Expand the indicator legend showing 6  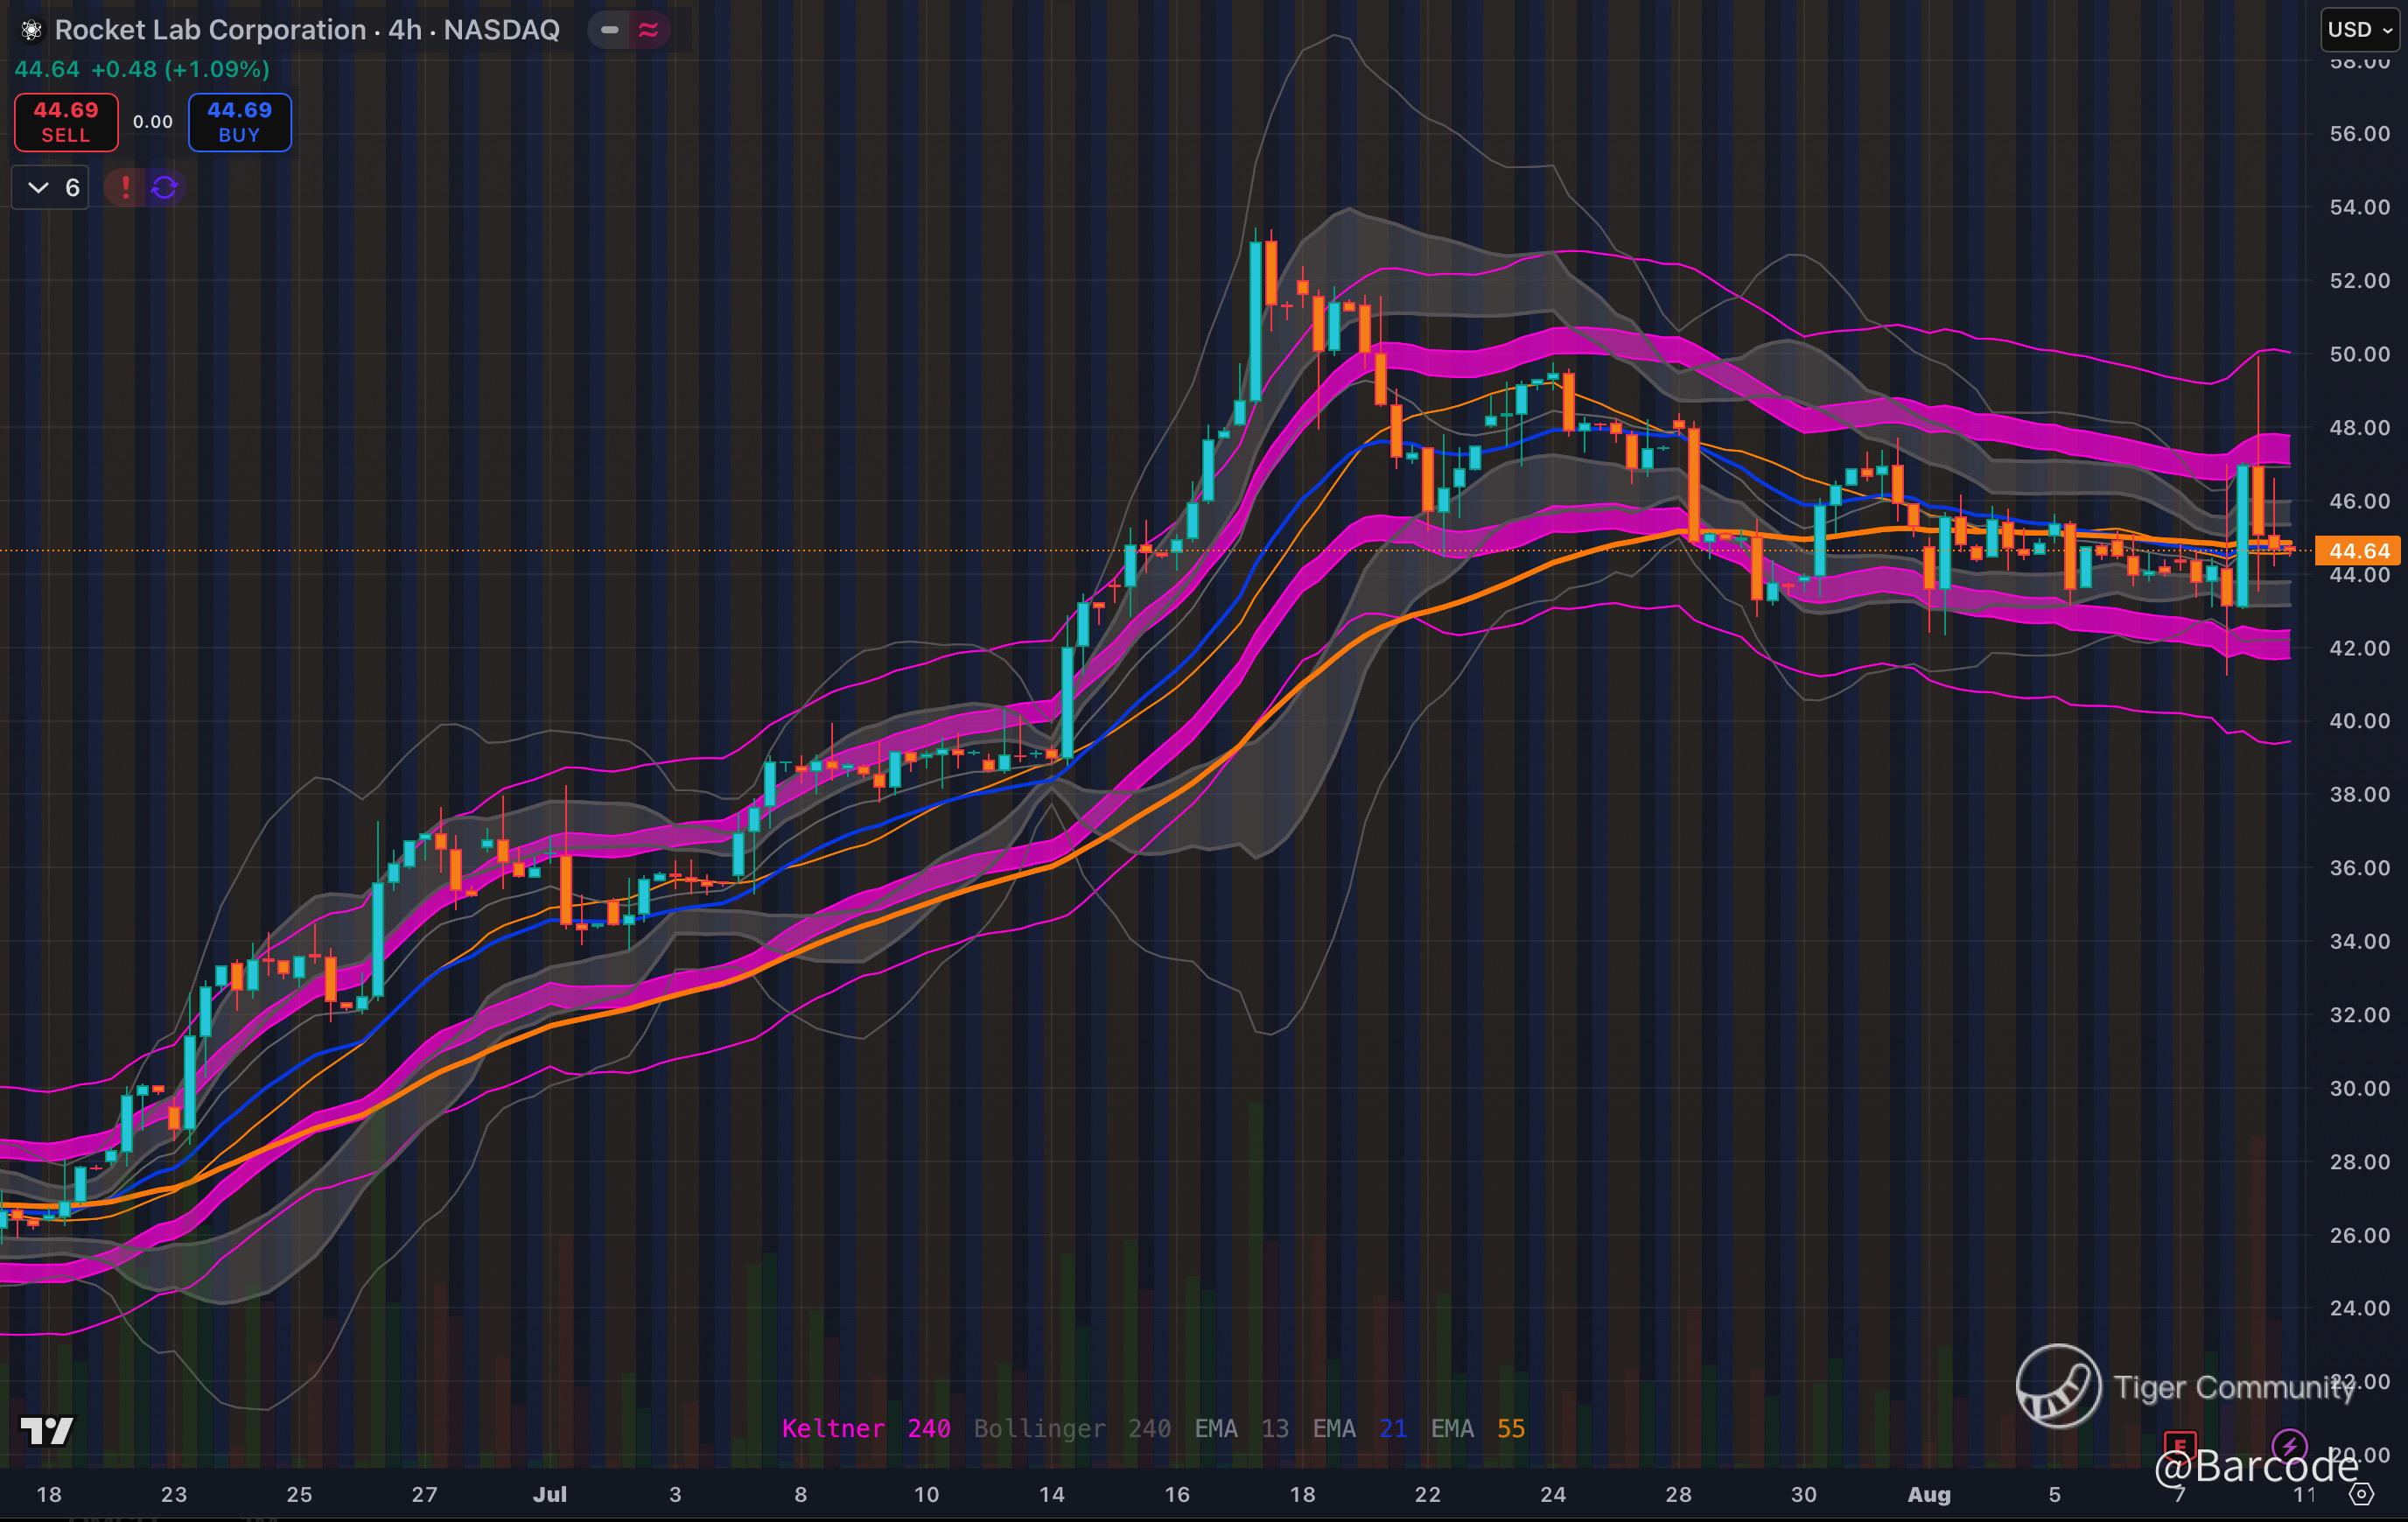coord(51,187)
